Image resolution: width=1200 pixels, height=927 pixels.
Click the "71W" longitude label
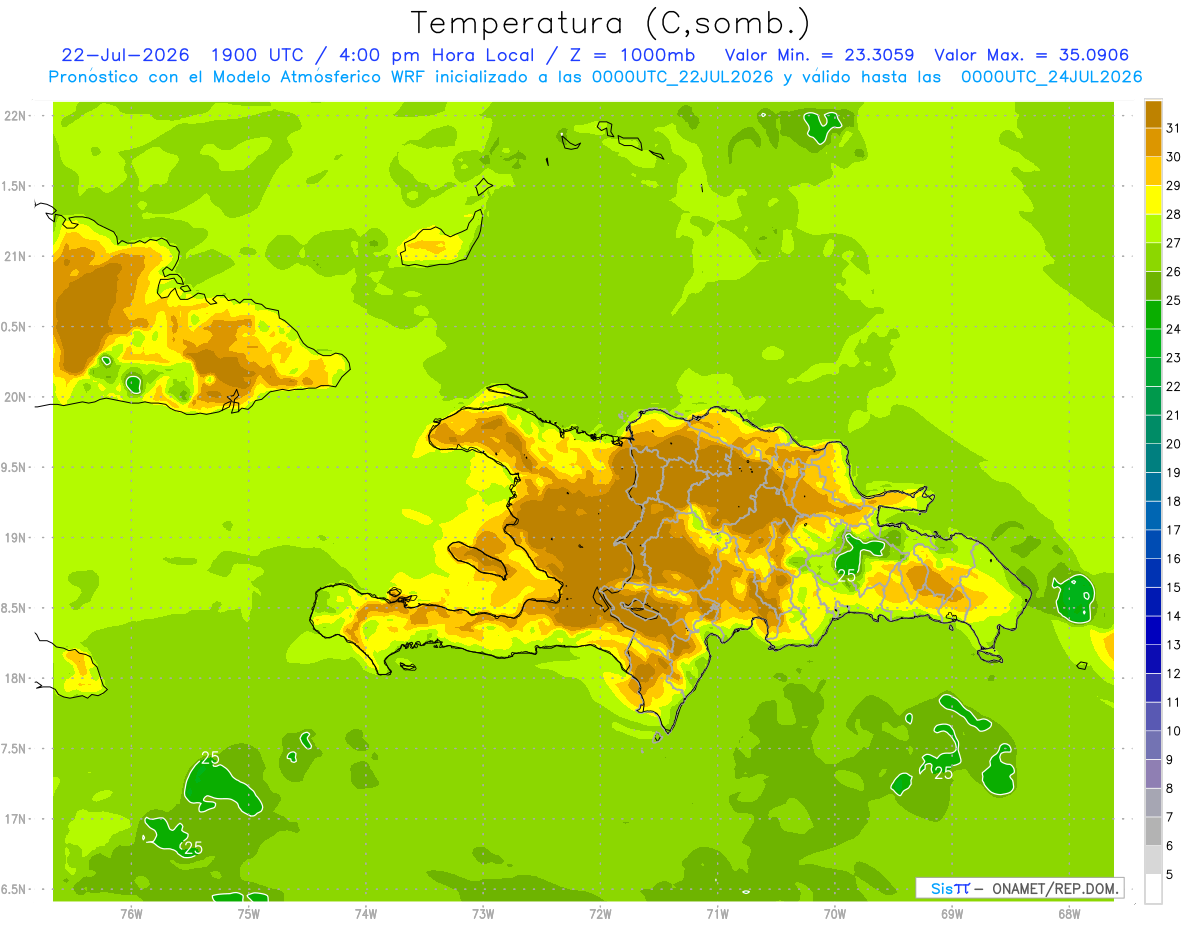tap(717, 913)
